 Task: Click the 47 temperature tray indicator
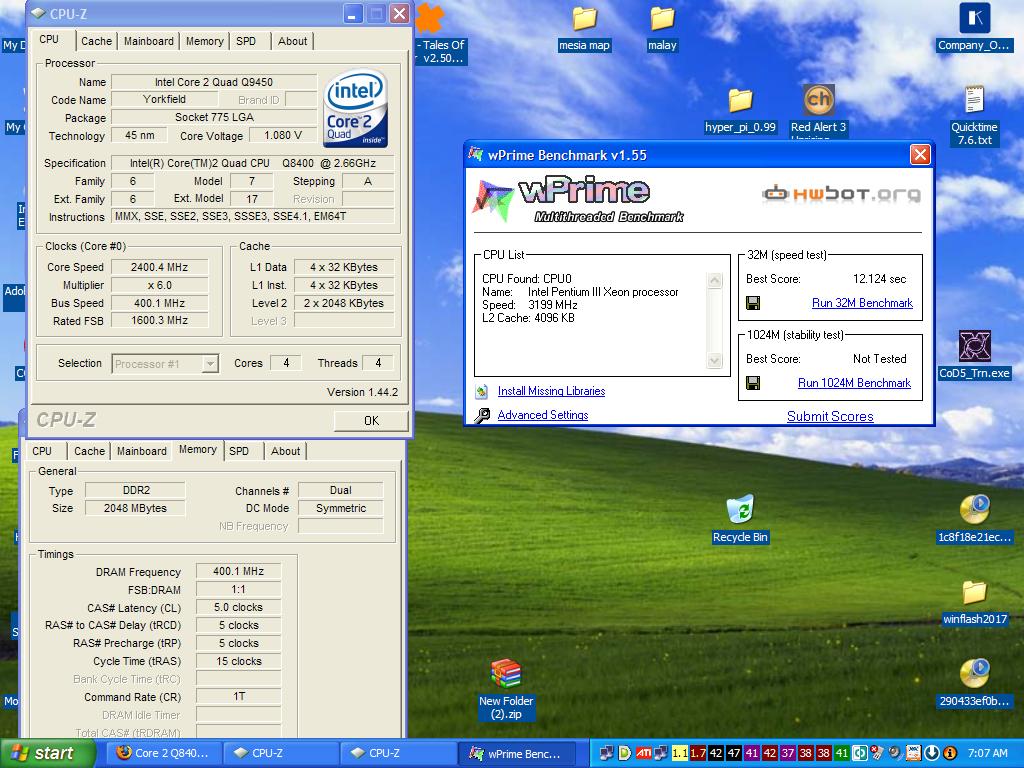[x=734, y=753]
